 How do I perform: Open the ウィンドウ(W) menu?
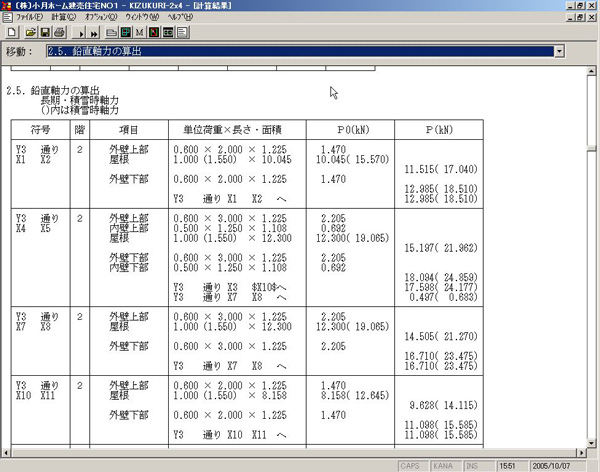[145, 18]
